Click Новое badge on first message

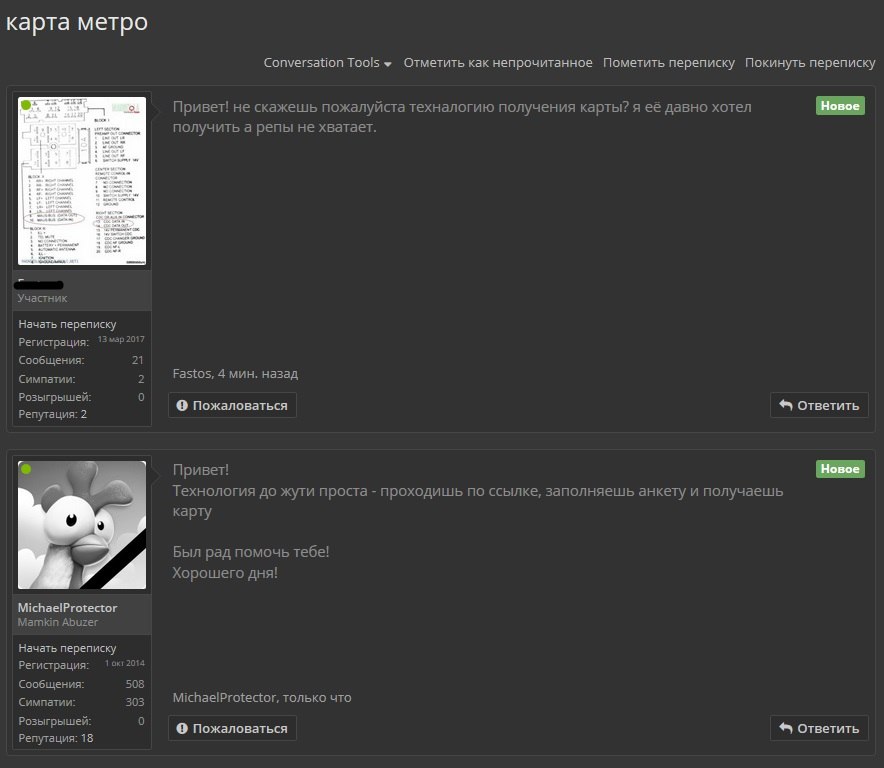pyautogui.click(x=840, y=106)
